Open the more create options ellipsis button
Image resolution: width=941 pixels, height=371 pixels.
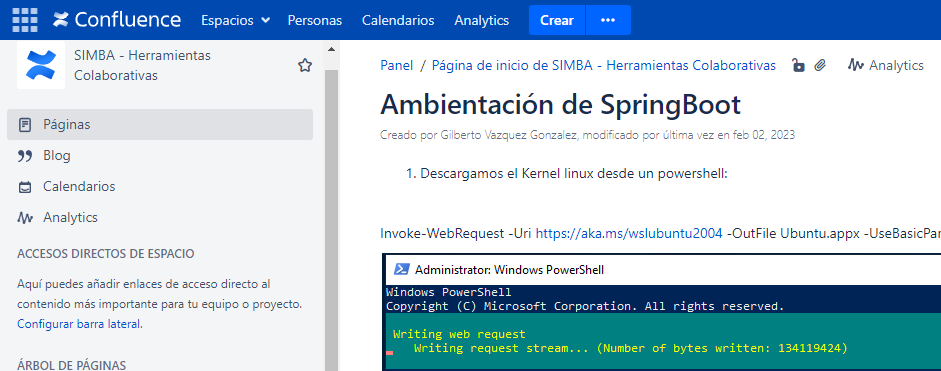[x=608, y=20]
